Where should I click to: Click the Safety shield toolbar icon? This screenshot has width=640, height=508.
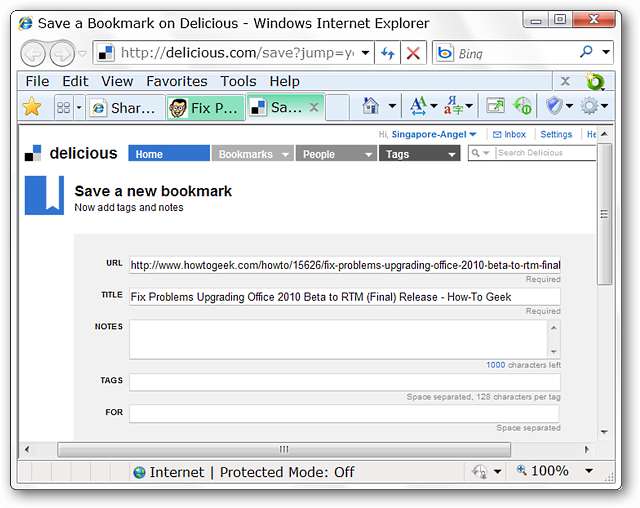pos(554,106)
